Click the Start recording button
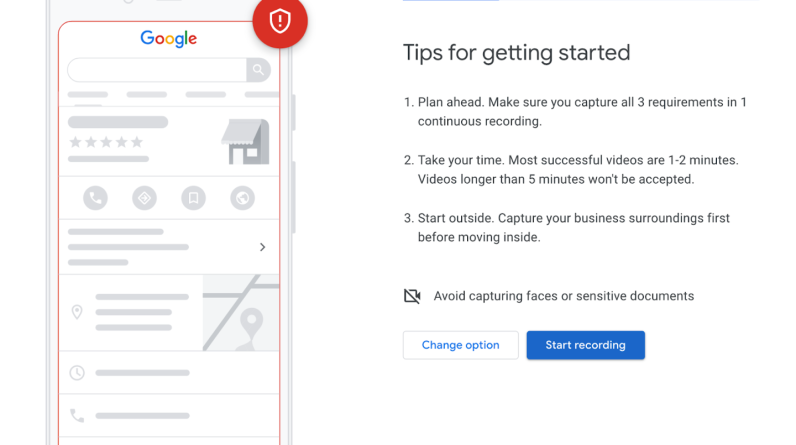This screenshot has width=796, height=445. [585, 345]
